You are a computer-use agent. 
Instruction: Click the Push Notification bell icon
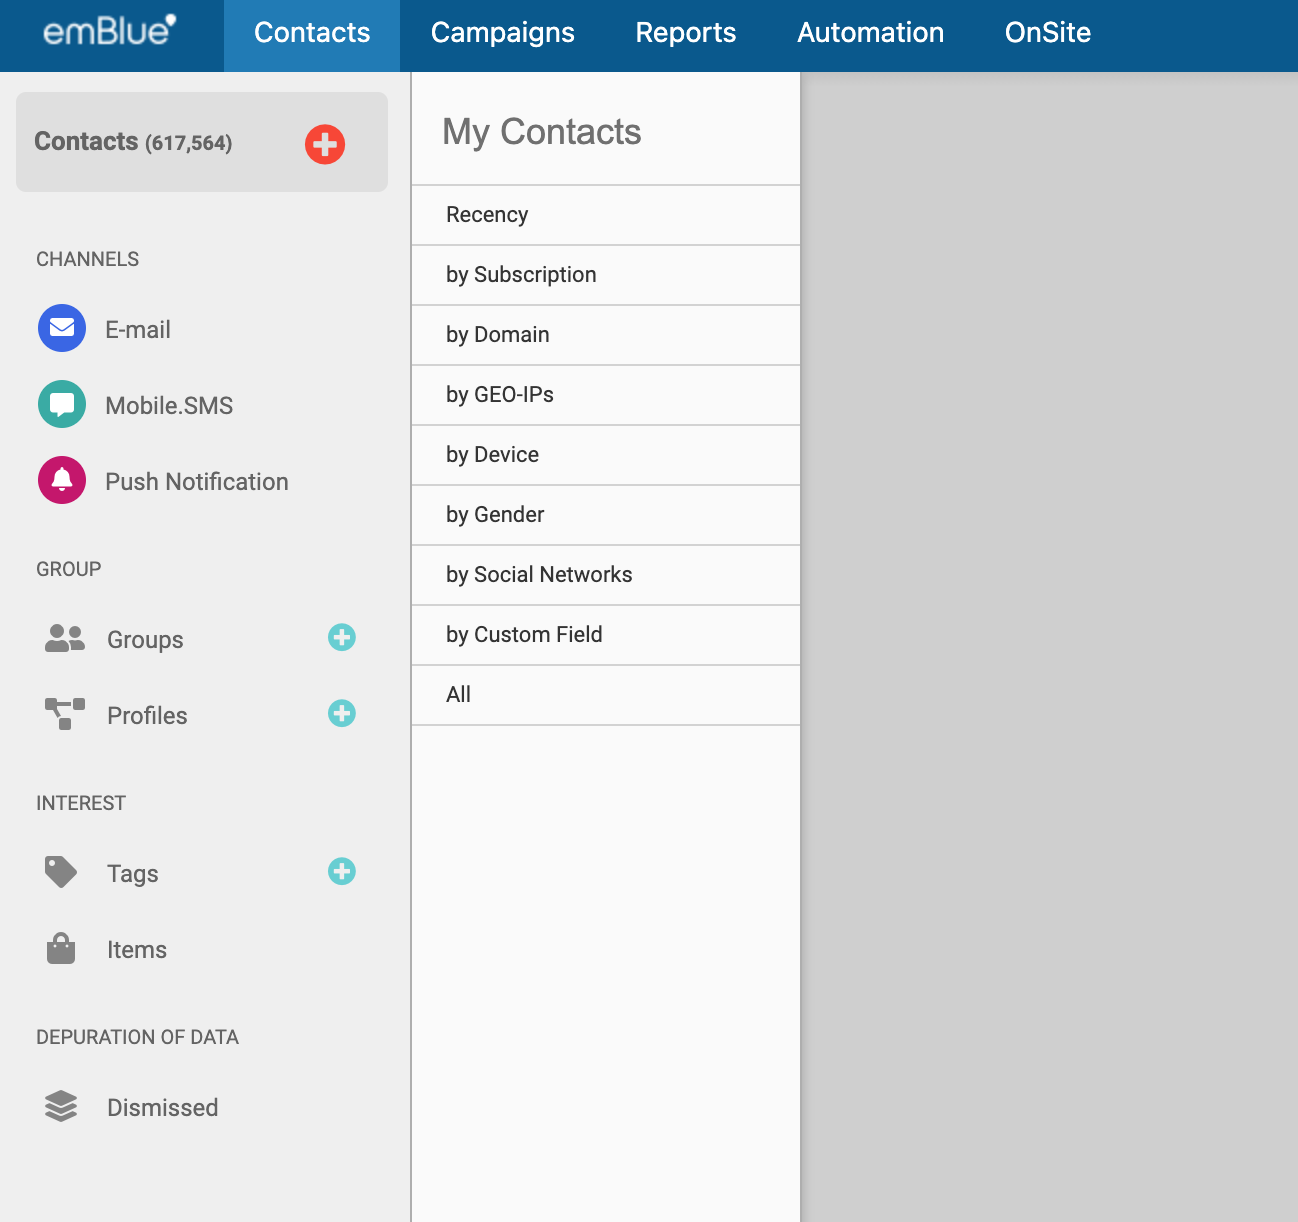(62, 480)
